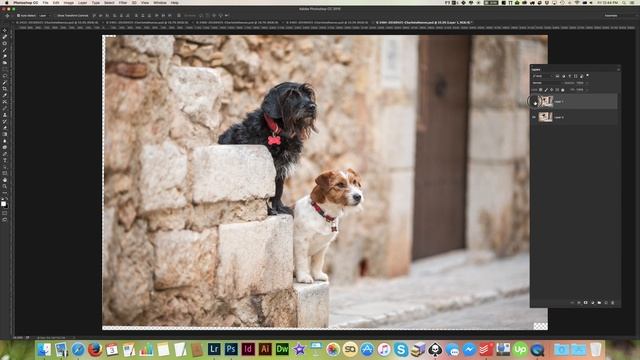Screen dimensions: 640x360
Task: Select the Clone Stamp tool
Action: pyautogui.click(x=4, y=115)
